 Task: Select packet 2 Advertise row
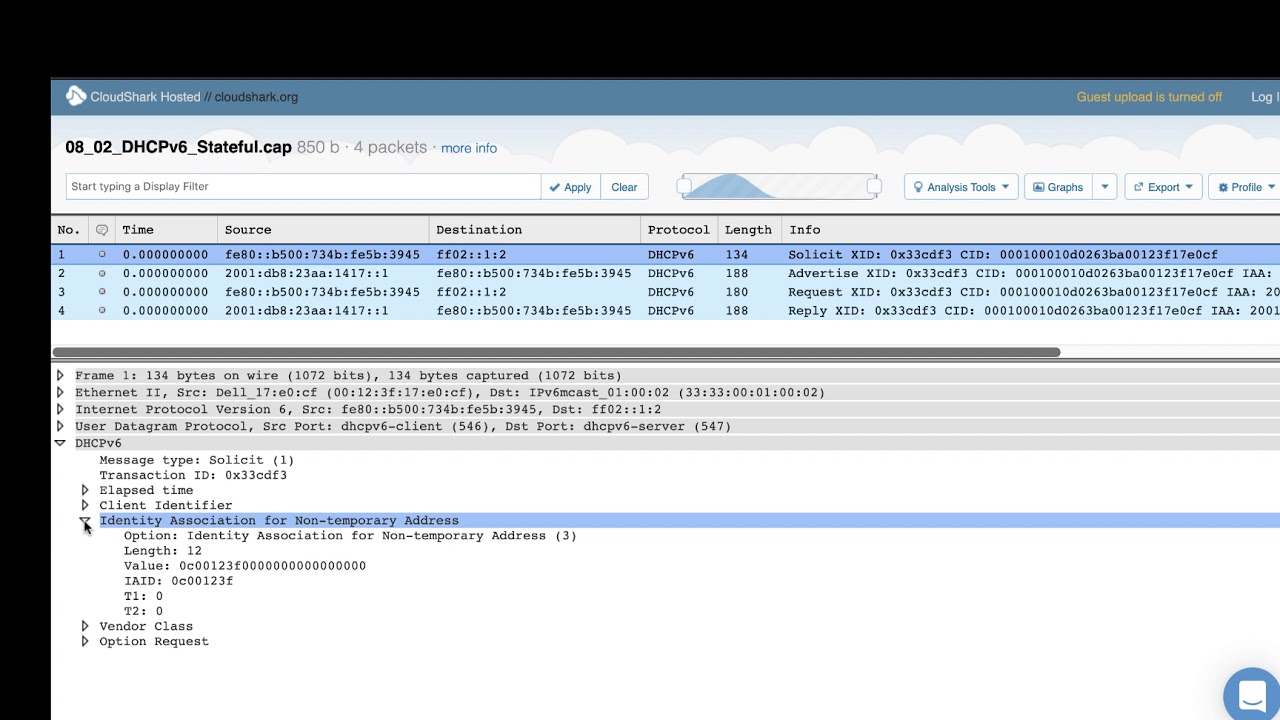click(665, 273)
